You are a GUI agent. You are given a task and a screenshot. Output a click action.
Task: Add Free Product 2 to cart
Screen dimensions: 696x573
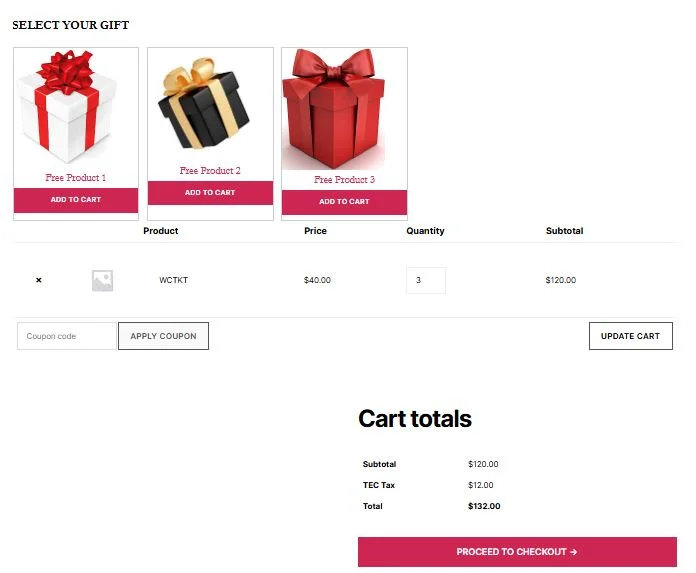coord(210,193)
